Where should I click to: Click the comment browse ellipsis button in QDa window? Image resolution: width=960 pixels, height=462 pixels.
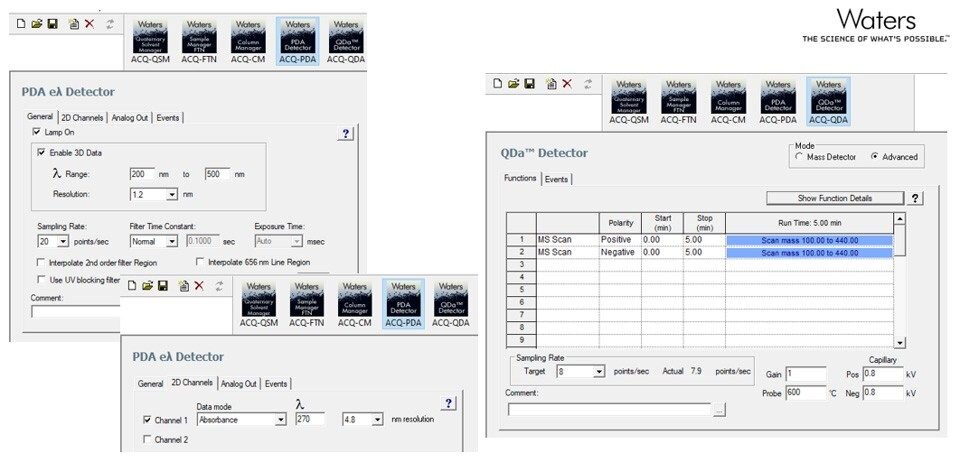pos(719,411)
